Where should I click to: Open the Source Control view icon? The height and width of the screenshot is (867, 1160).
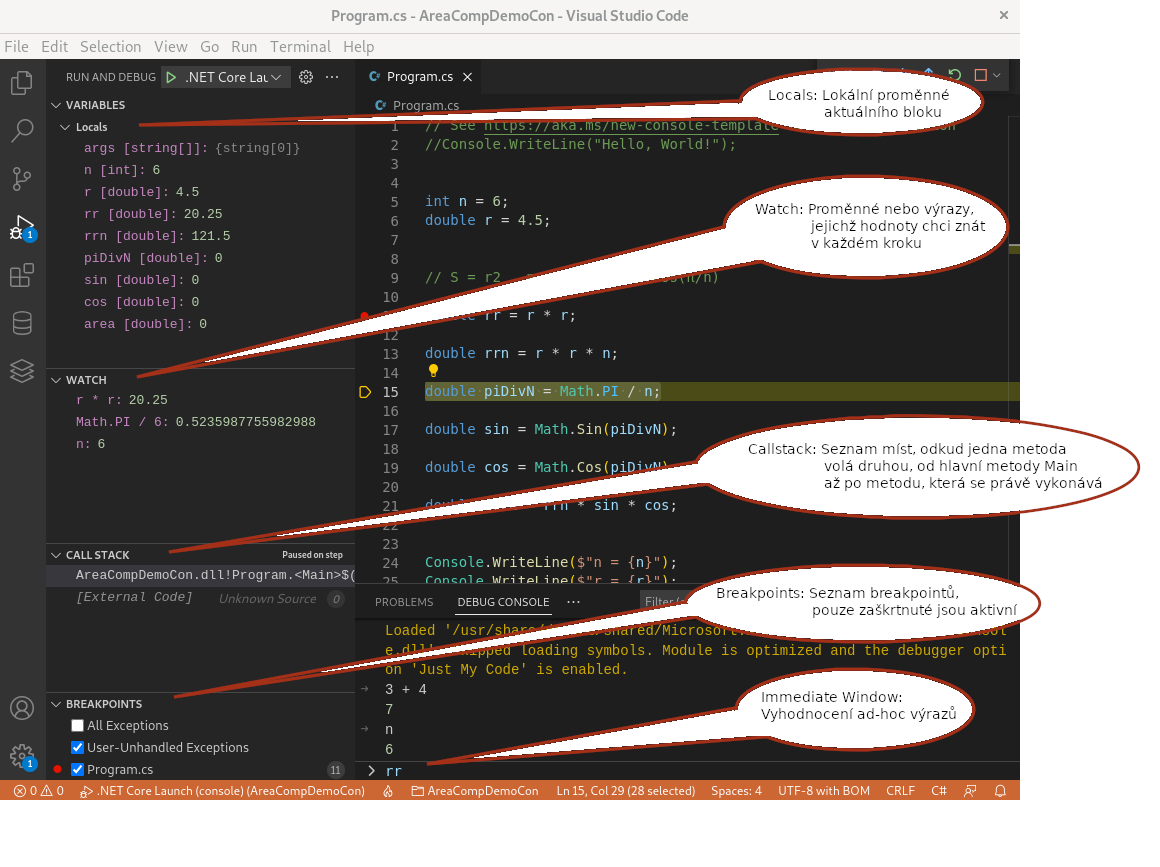22,179
